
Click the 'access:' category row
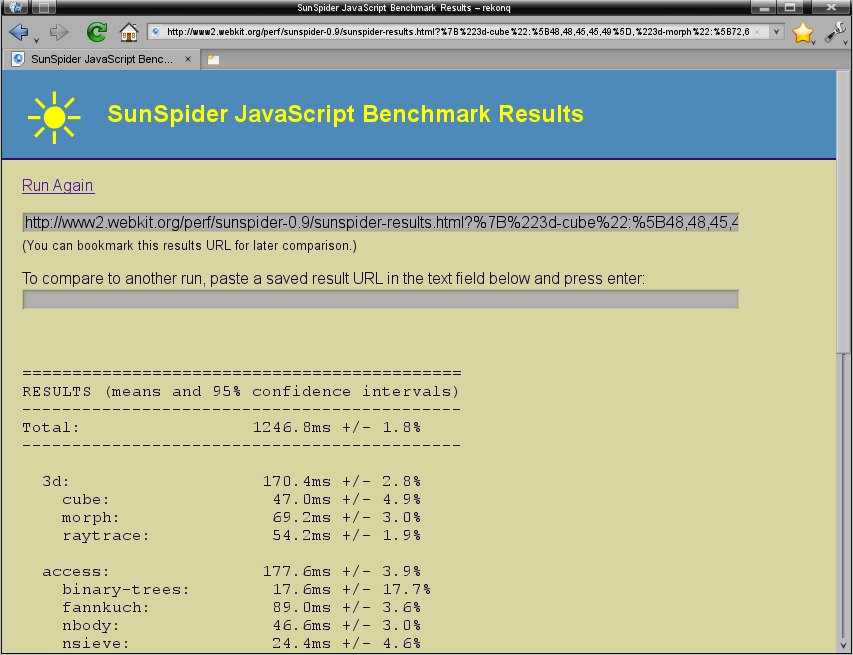click(x=231, y=571)
